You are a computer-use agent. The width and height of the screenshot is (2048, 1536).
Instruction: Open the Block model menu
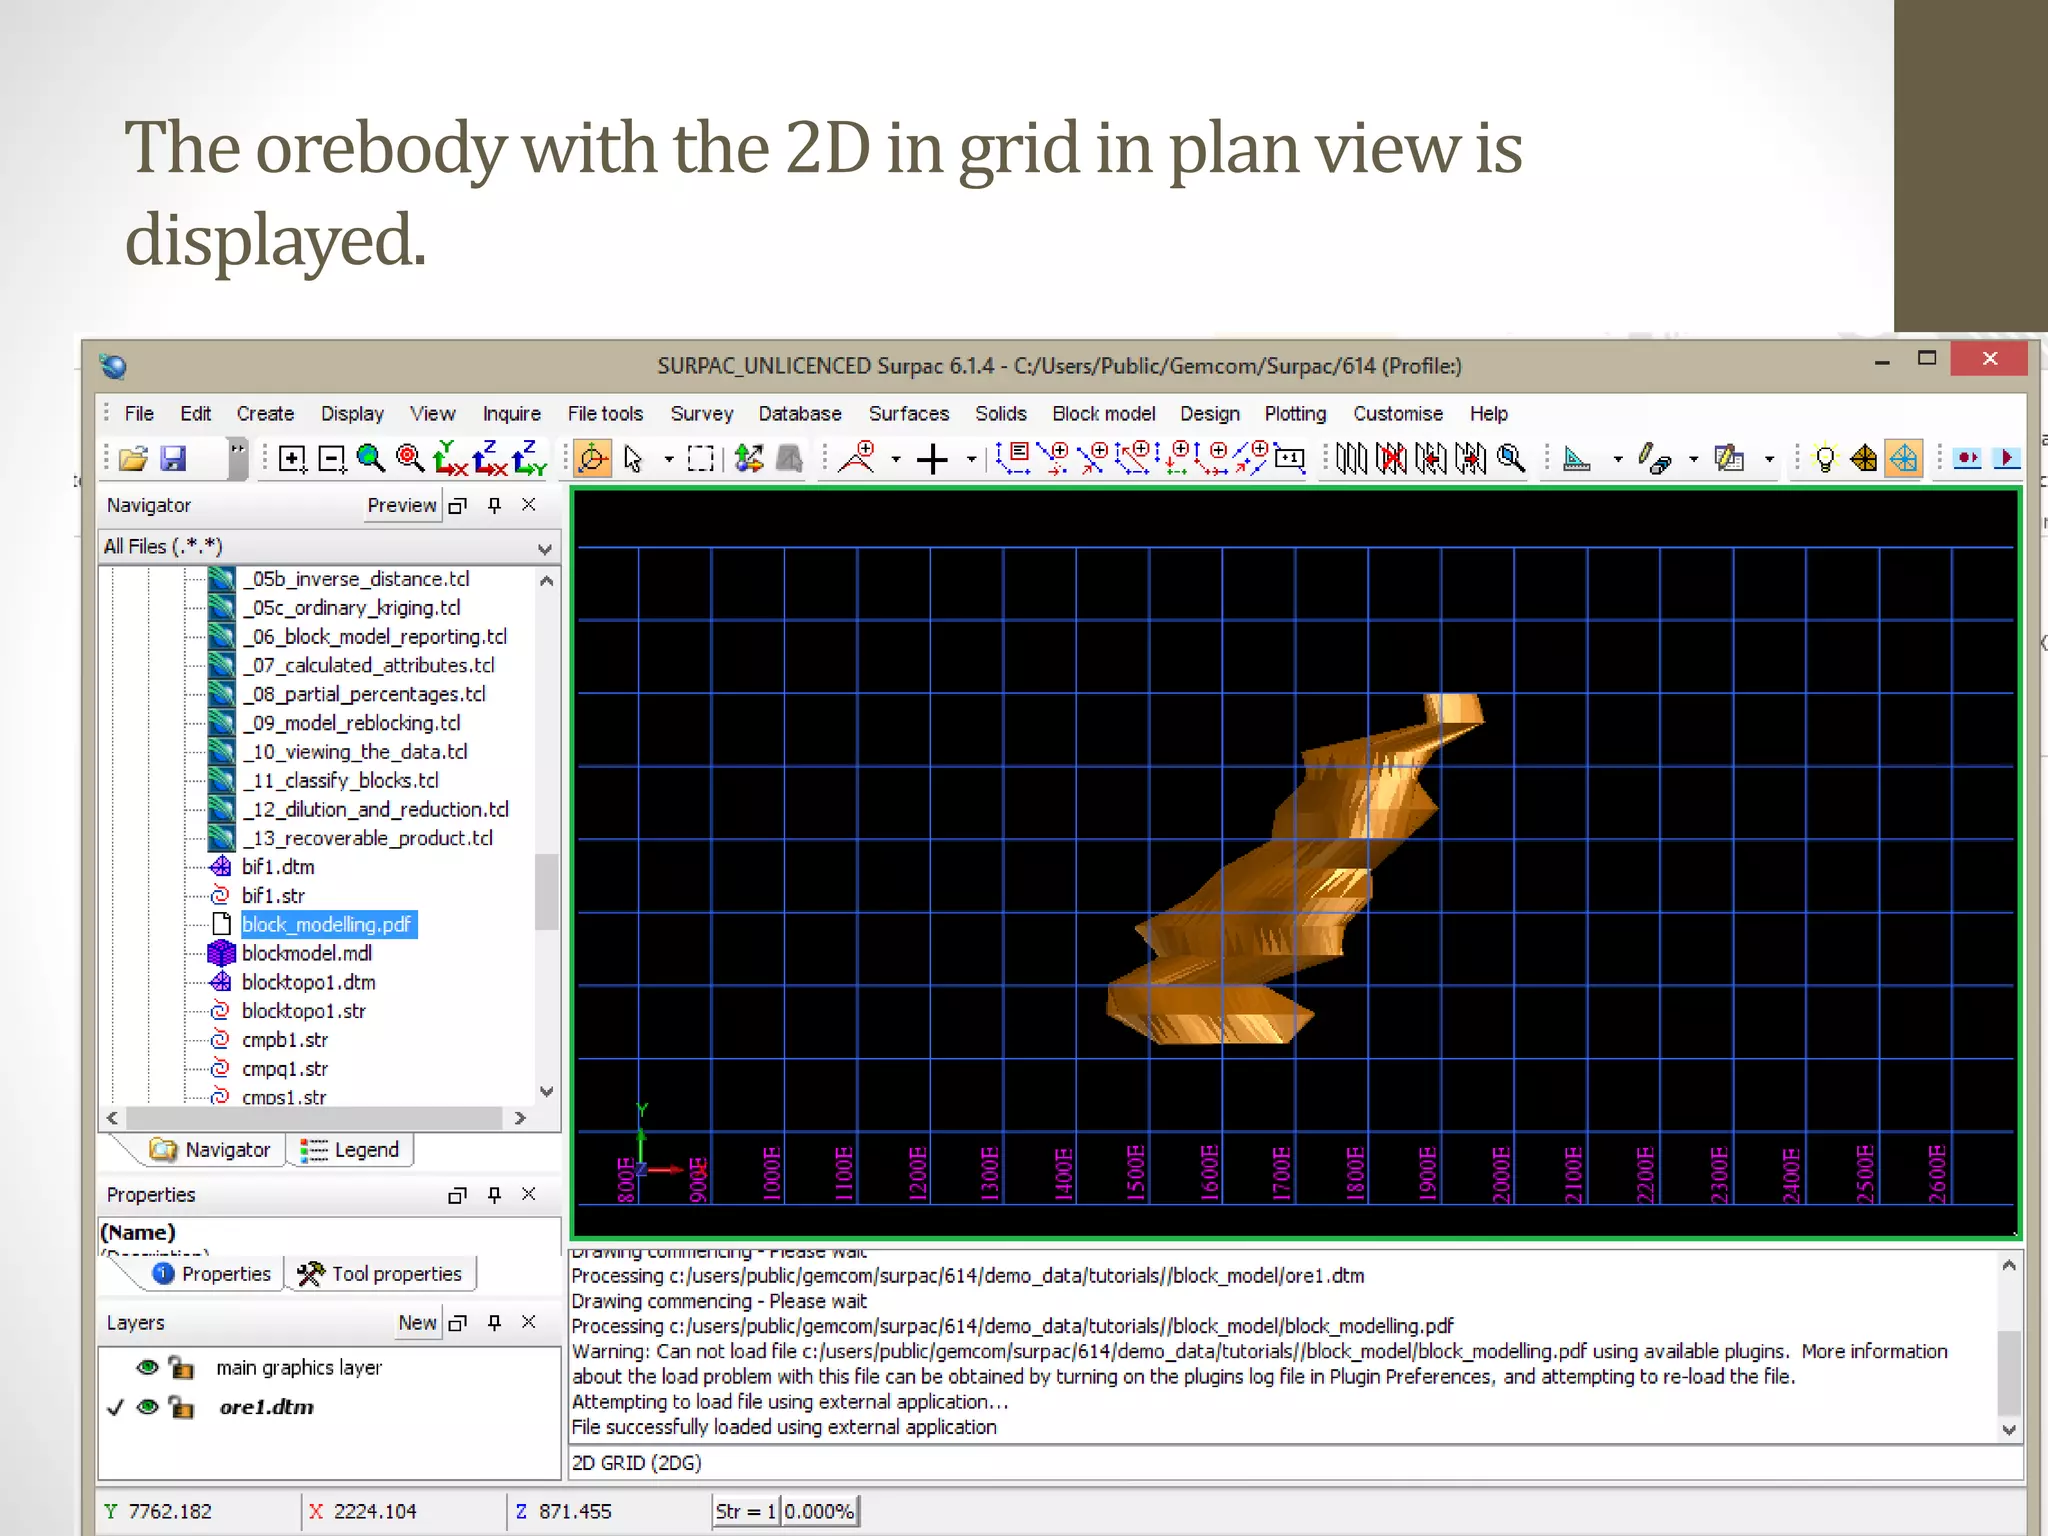click(x=1103, y=413)
